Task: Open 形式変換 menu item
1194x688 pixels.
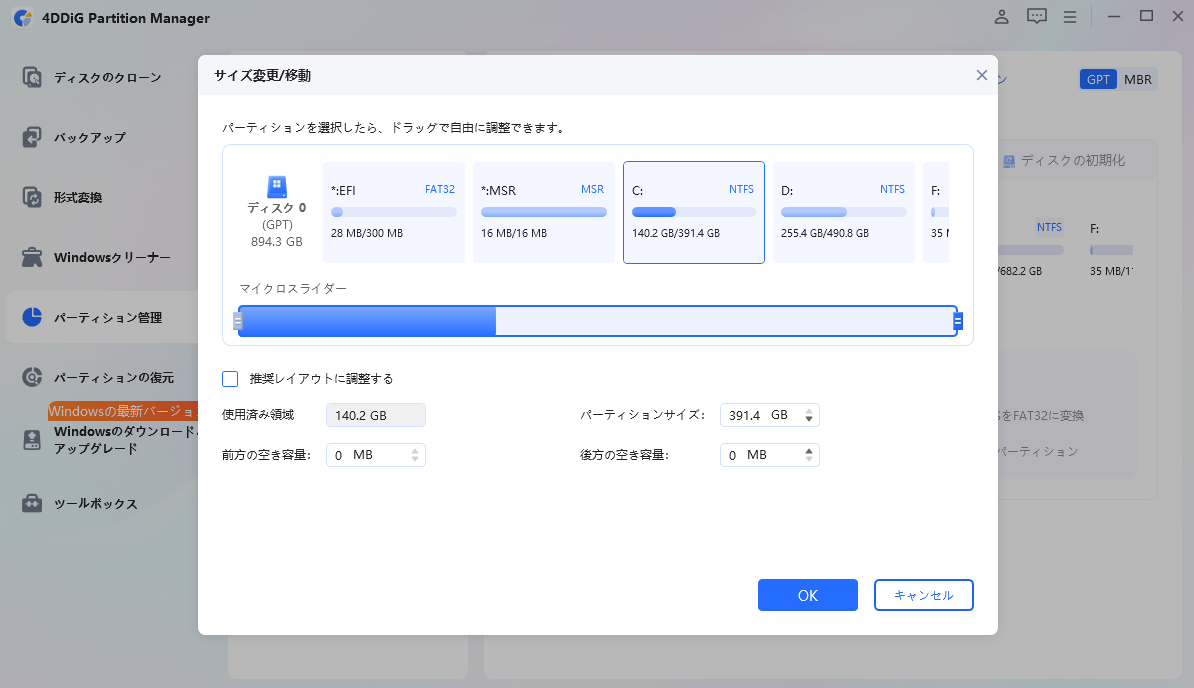Action: tap(78, 198)
